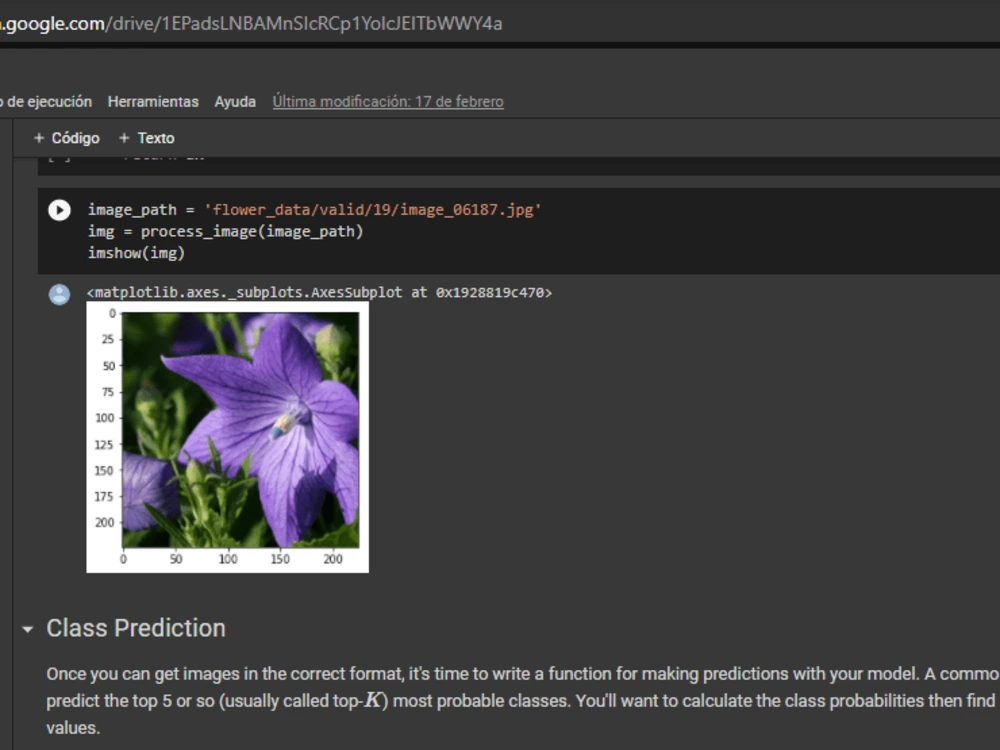Screen dimensions: 1000x750
Task: Click the browser URL address bar
Action: [x=500, y=24]
